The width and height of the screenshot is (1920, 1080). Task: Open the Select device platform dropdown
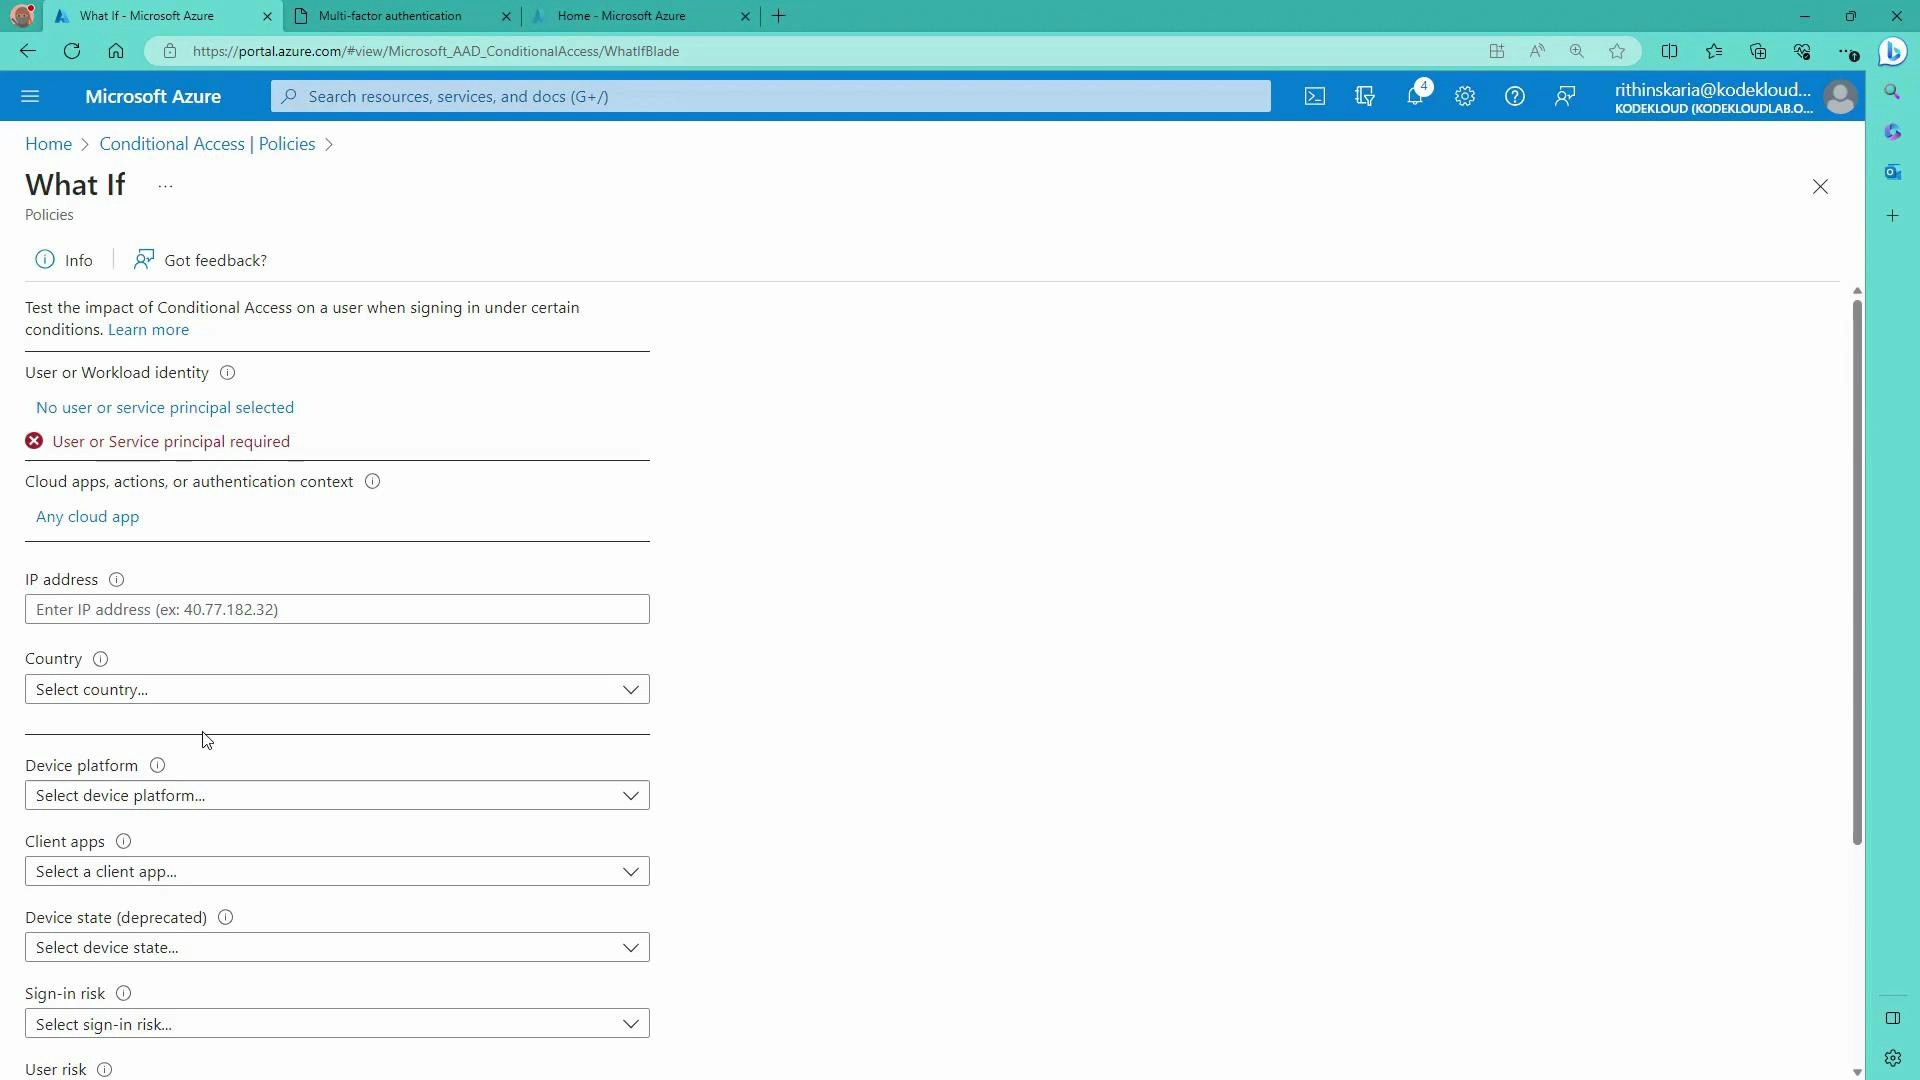pos(336,795)
